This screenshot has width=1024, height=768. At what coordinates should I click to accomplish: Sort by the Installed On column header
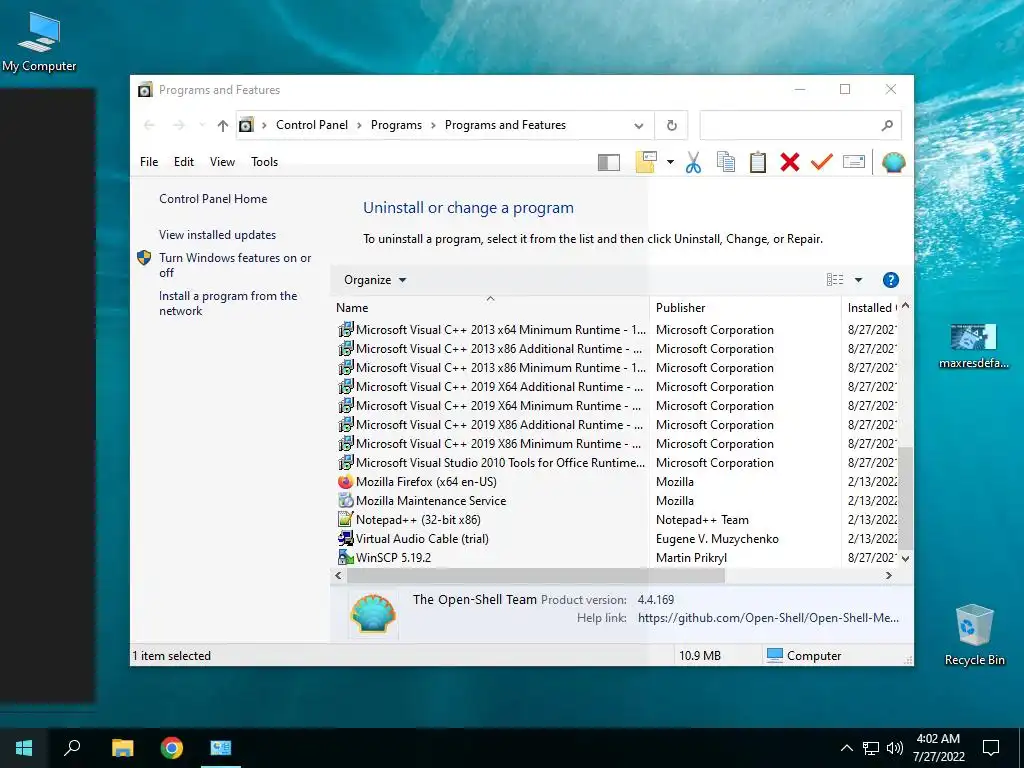coord(871,308)
